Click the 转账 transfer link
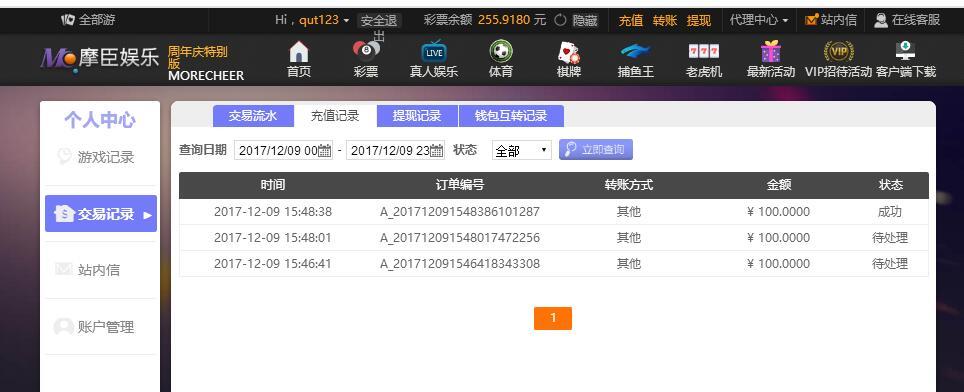Screen dimensions: 964x392 click(x=665, y=20)
